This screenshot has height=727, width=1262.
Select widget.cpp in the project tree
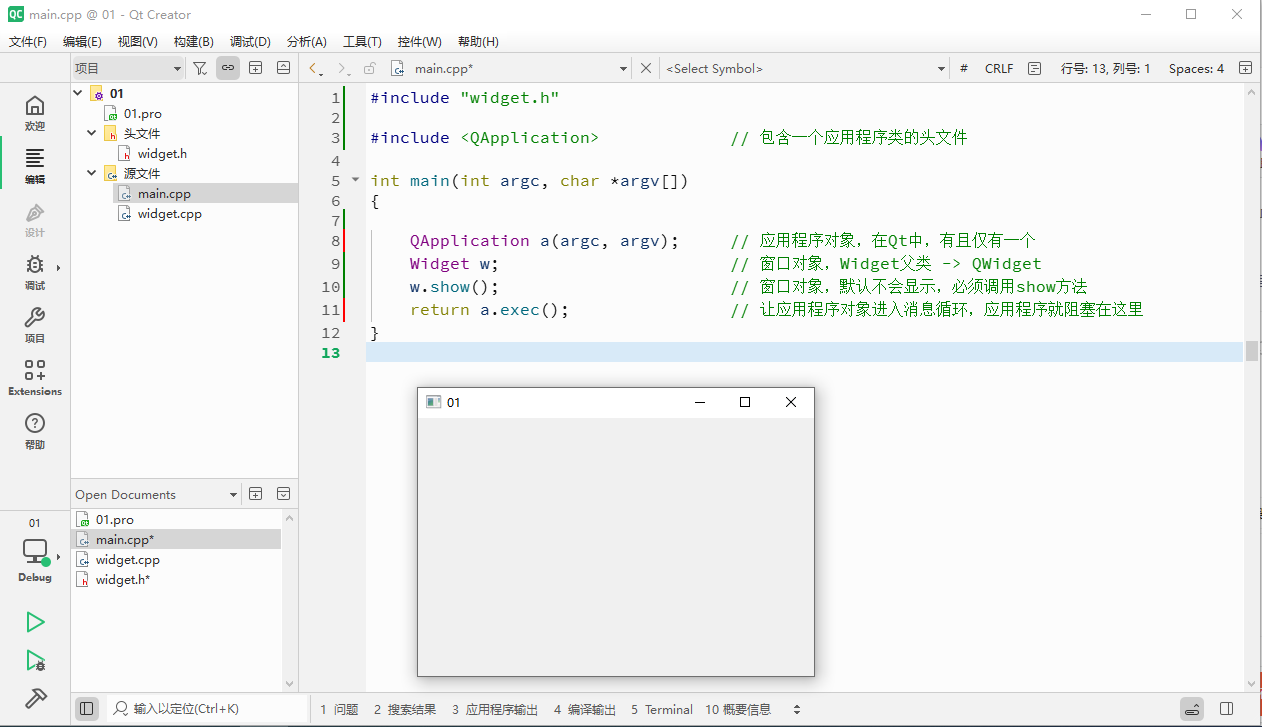(170, 213)
